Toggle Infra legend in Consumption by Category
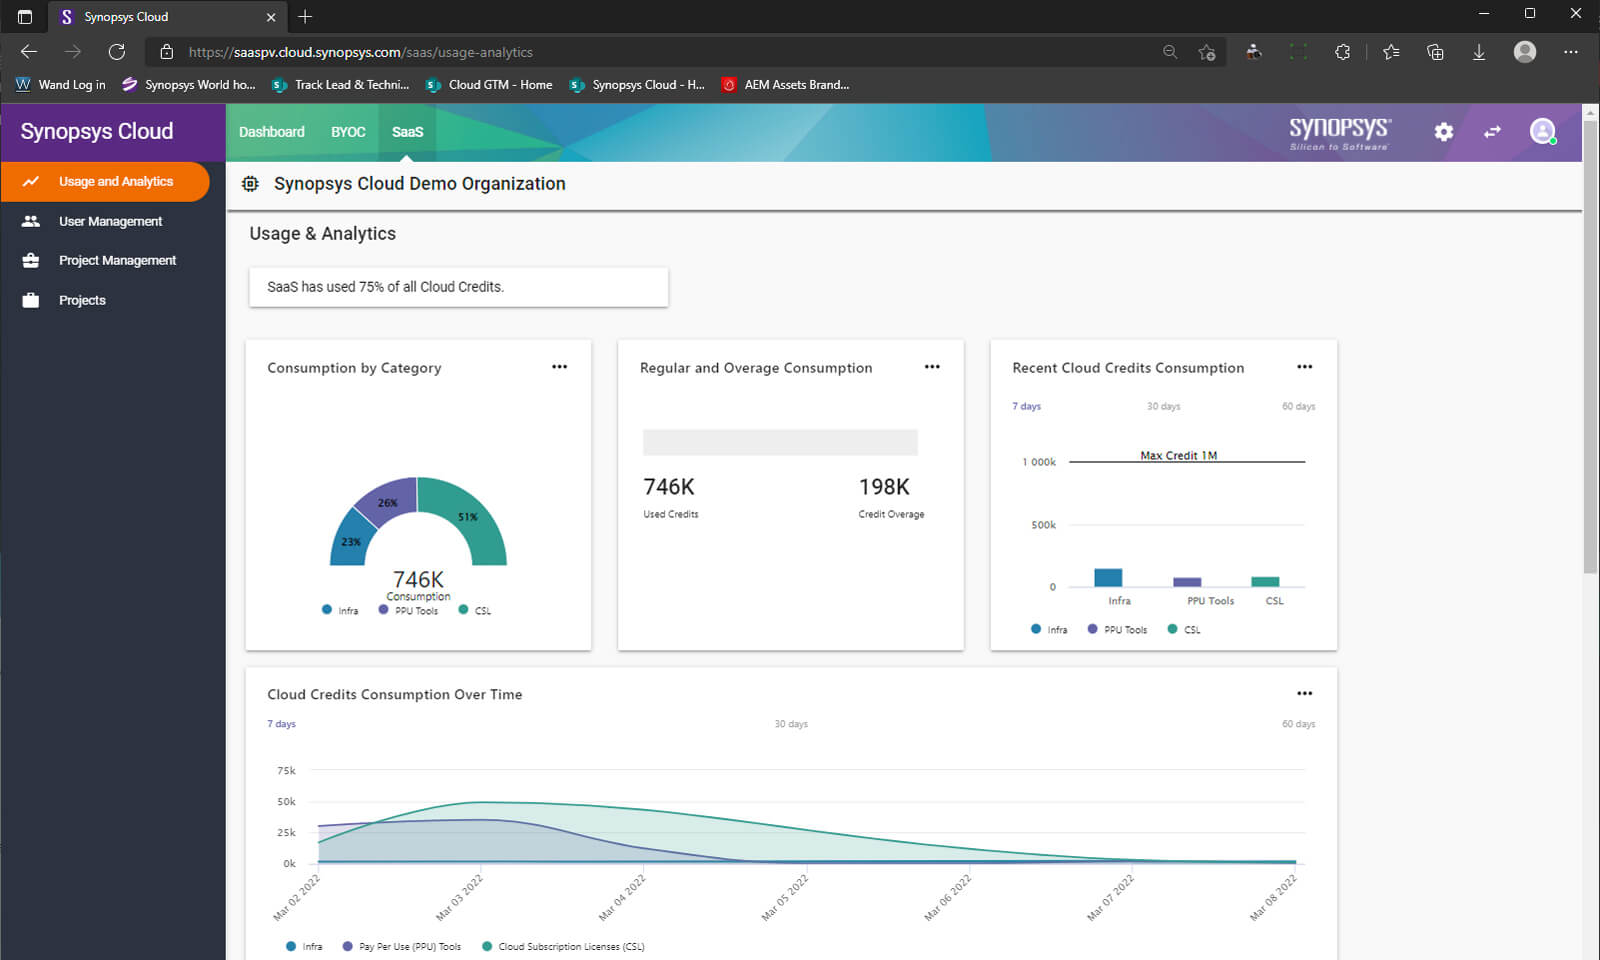The height and width of the screenshot is (960, 1600). [x=340, y=610]
